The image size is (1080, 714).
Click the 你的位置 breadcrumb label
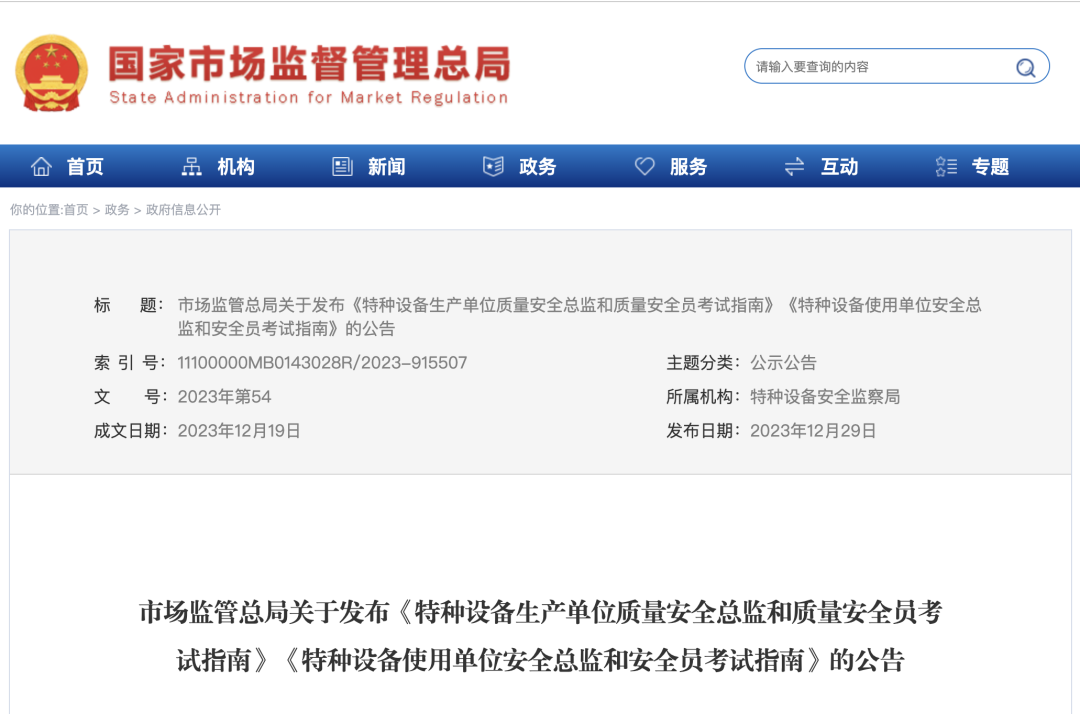point(35,210)
